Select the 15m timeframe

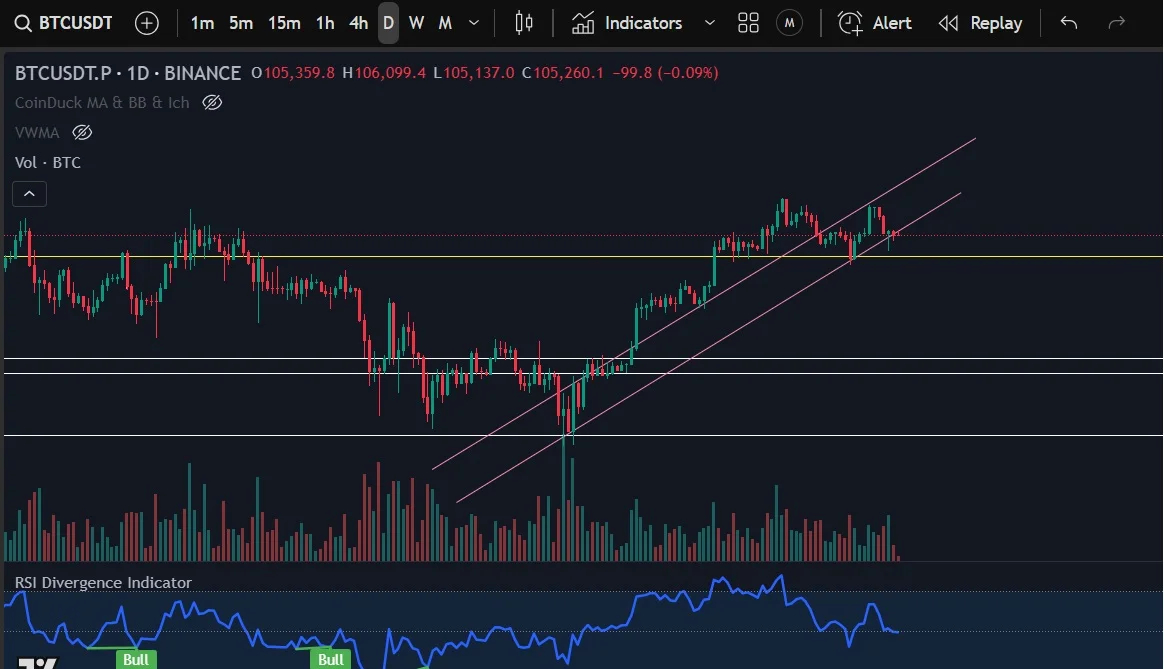click(284, 23)
